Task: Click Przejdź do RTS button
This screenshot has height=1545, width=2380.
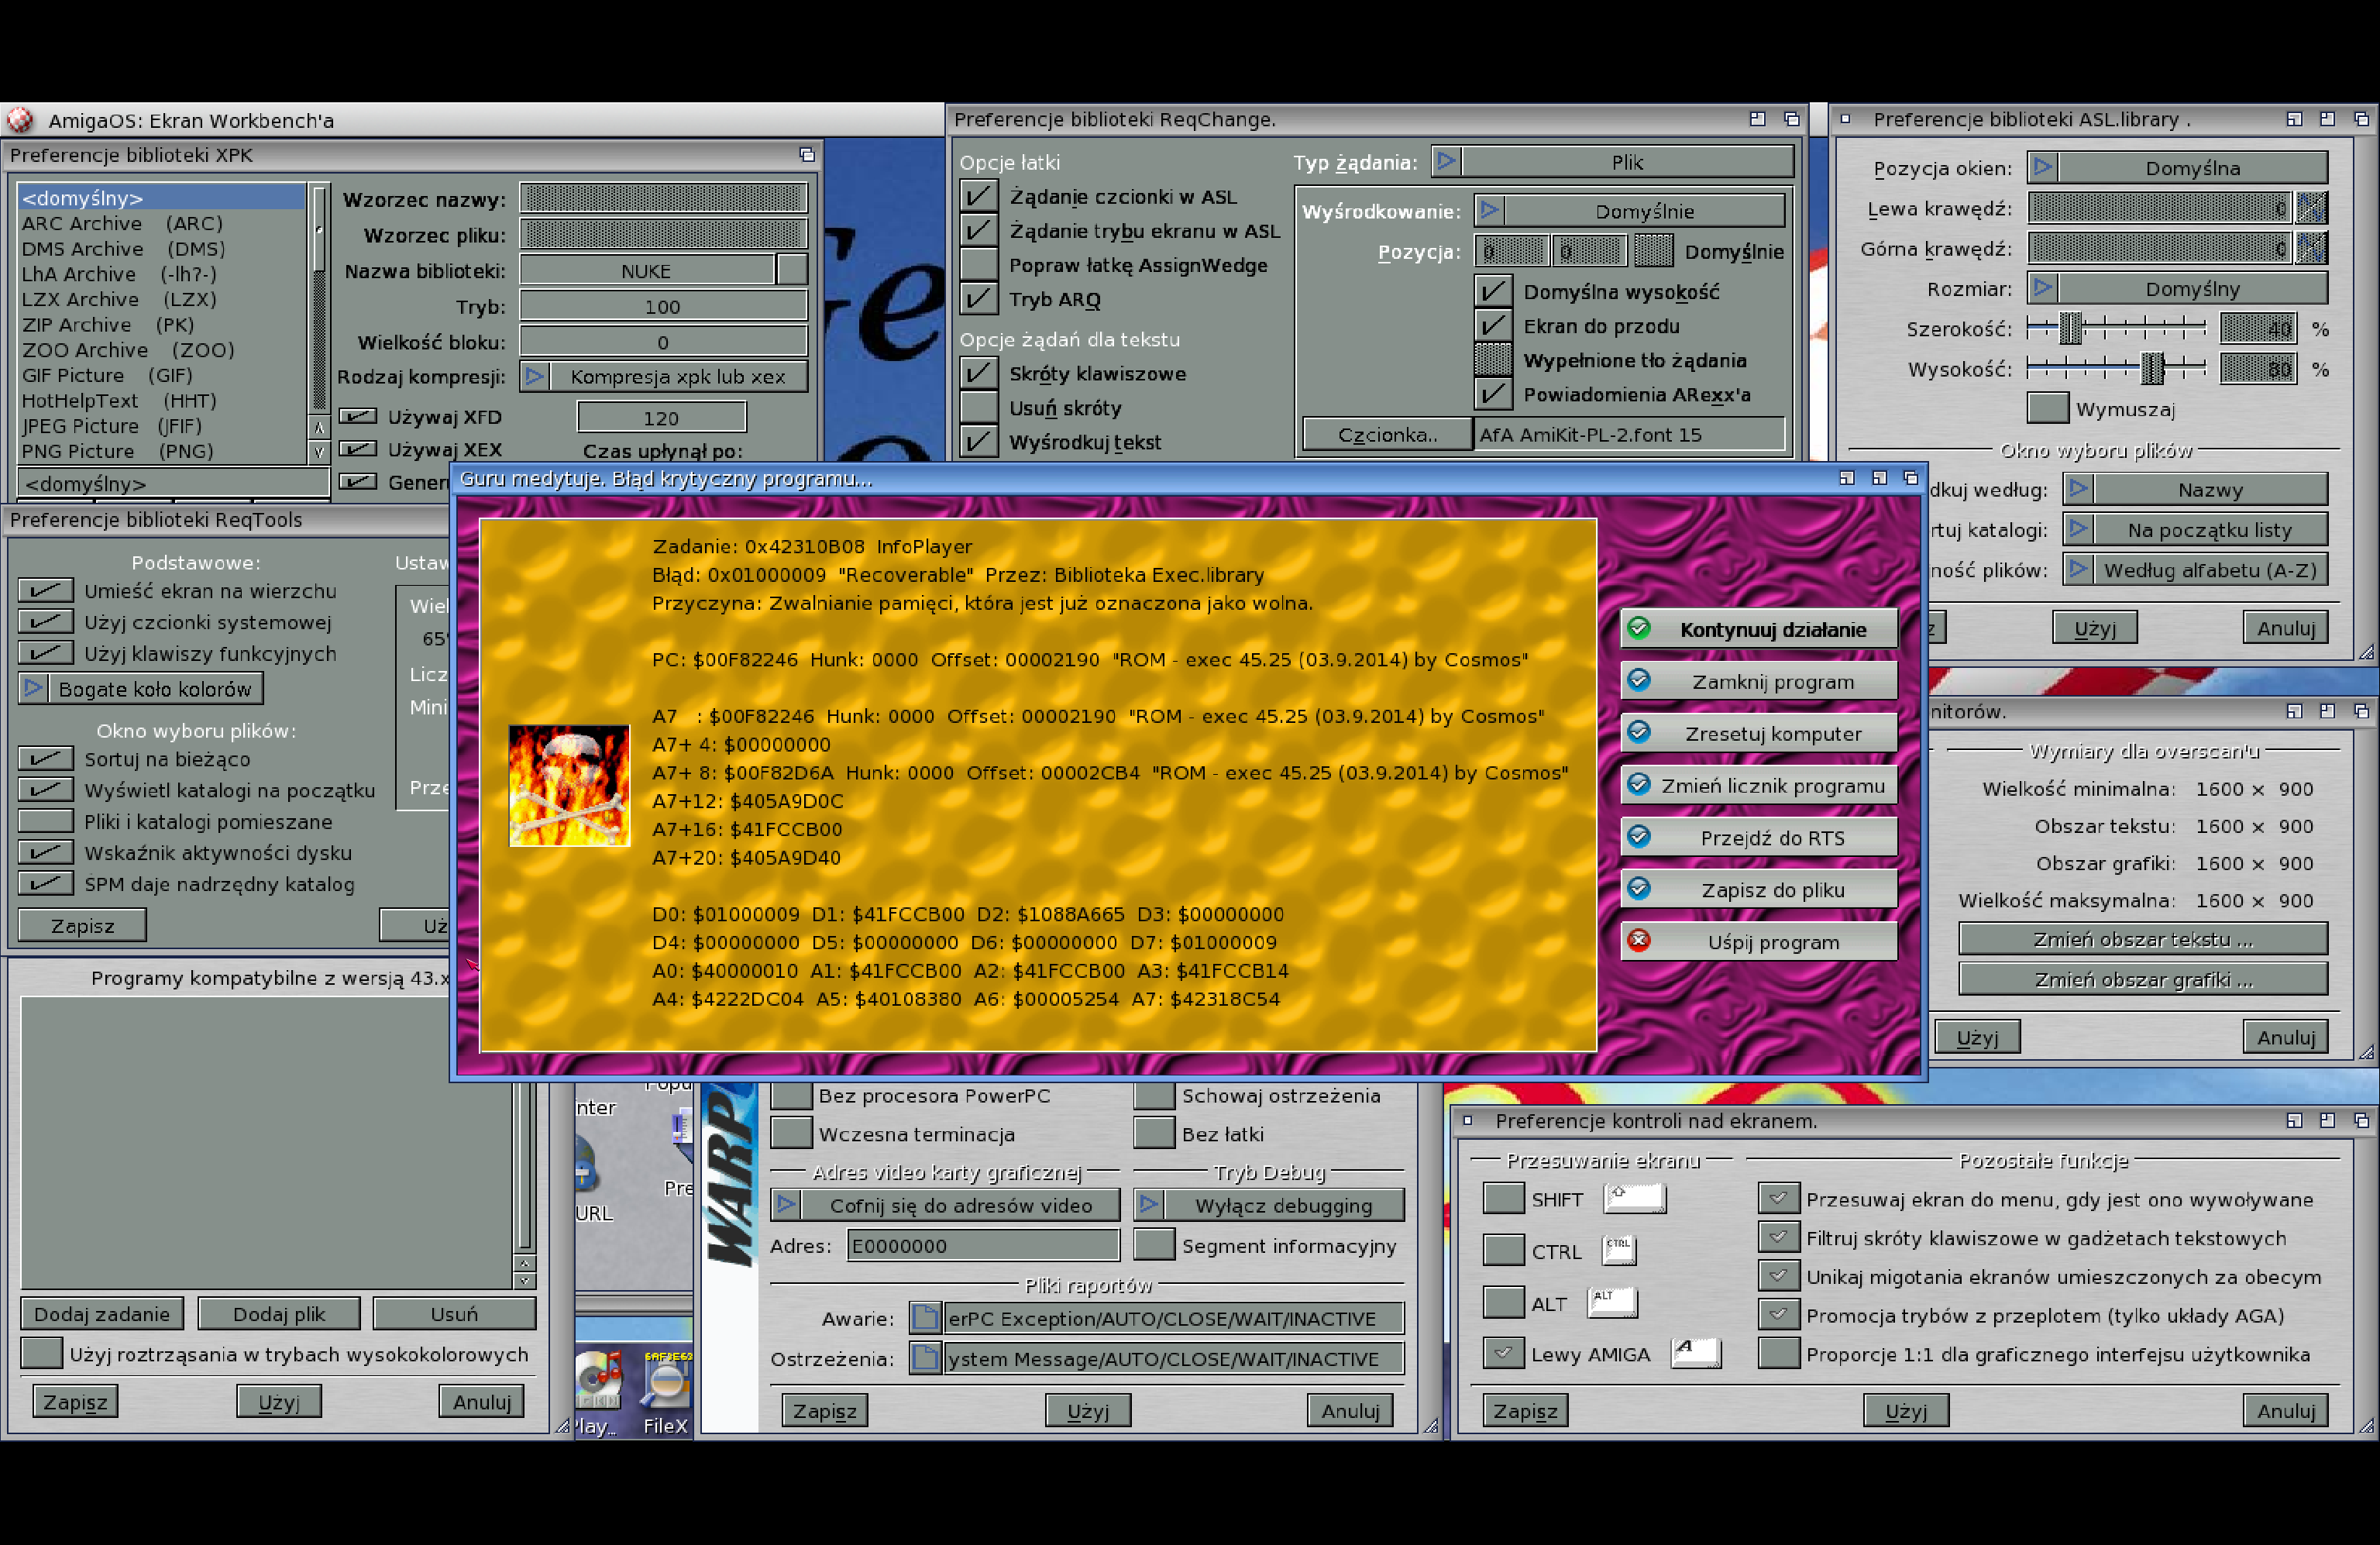Action: 1758,837
